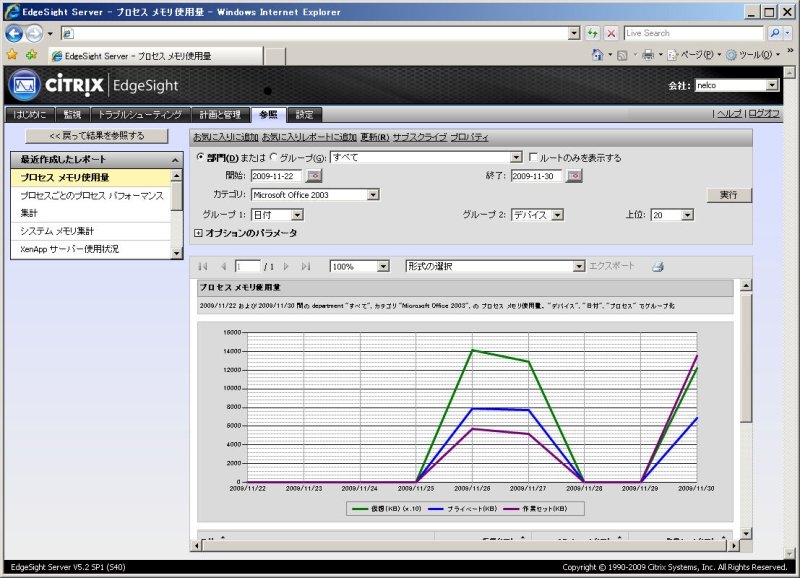Screen dimensions: 800x578
Task: Click the report printer icon beside エクスポート
Action: click(x=658, y=266)
